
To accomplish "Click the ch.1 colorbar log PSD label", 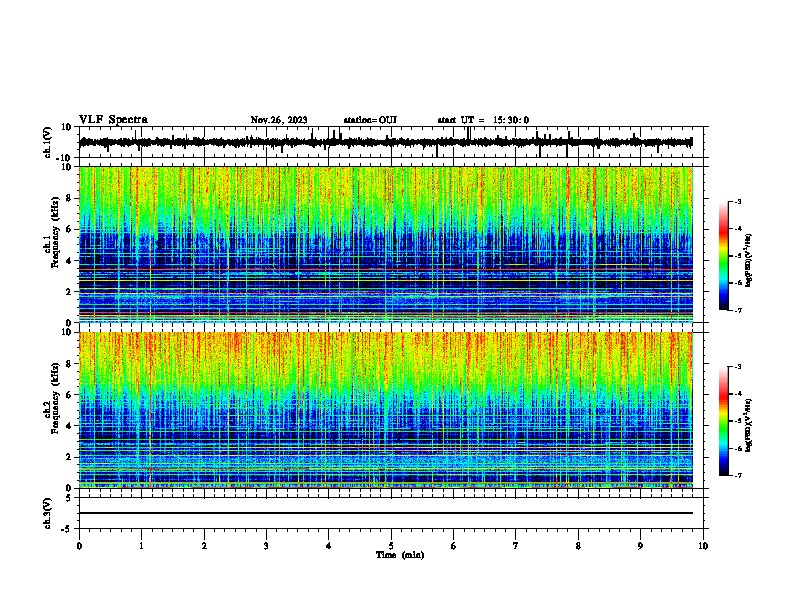I will click(749, 260).
